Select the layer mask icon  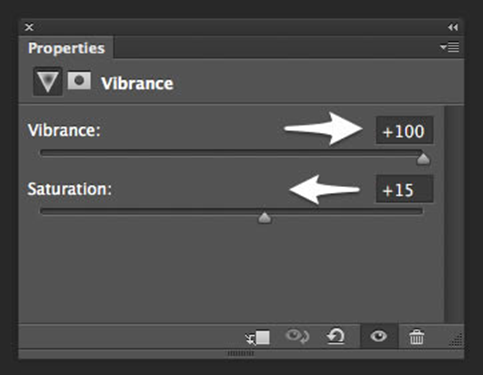(x=79, y=81)
